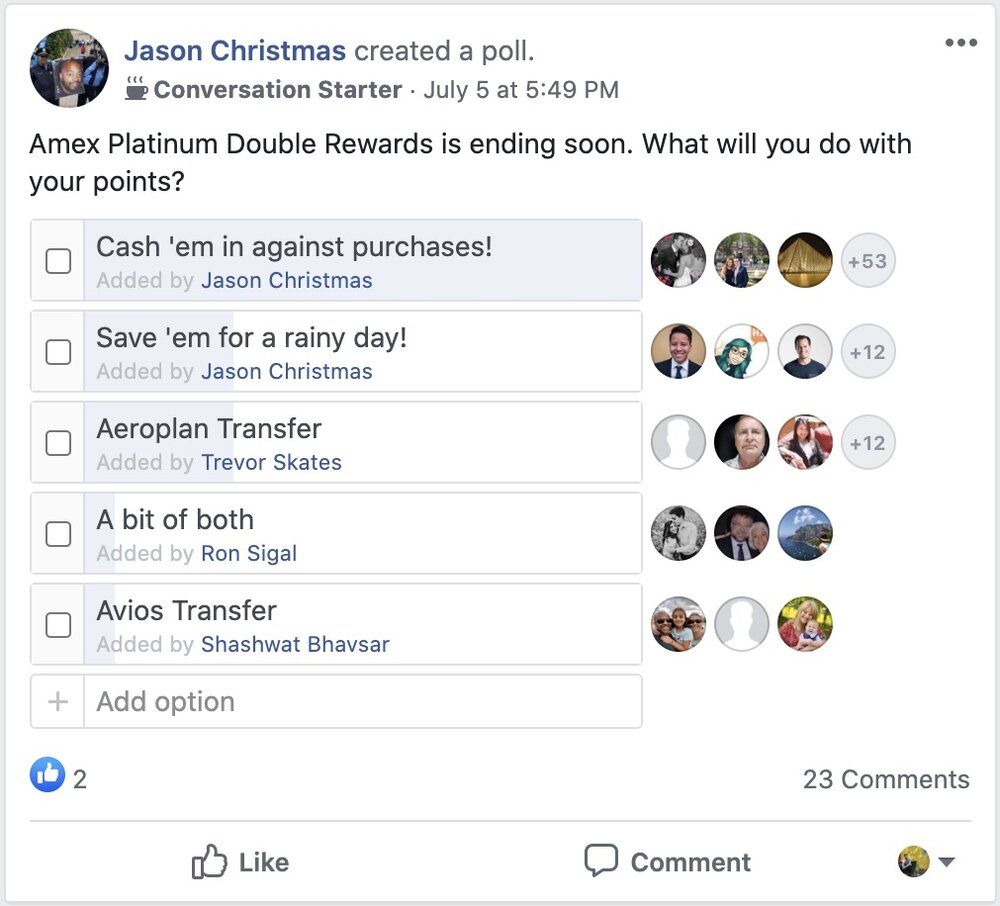The image size is (1000, 906).
Task: Enable the Avios Transfer checkbox
Action: 59,625
